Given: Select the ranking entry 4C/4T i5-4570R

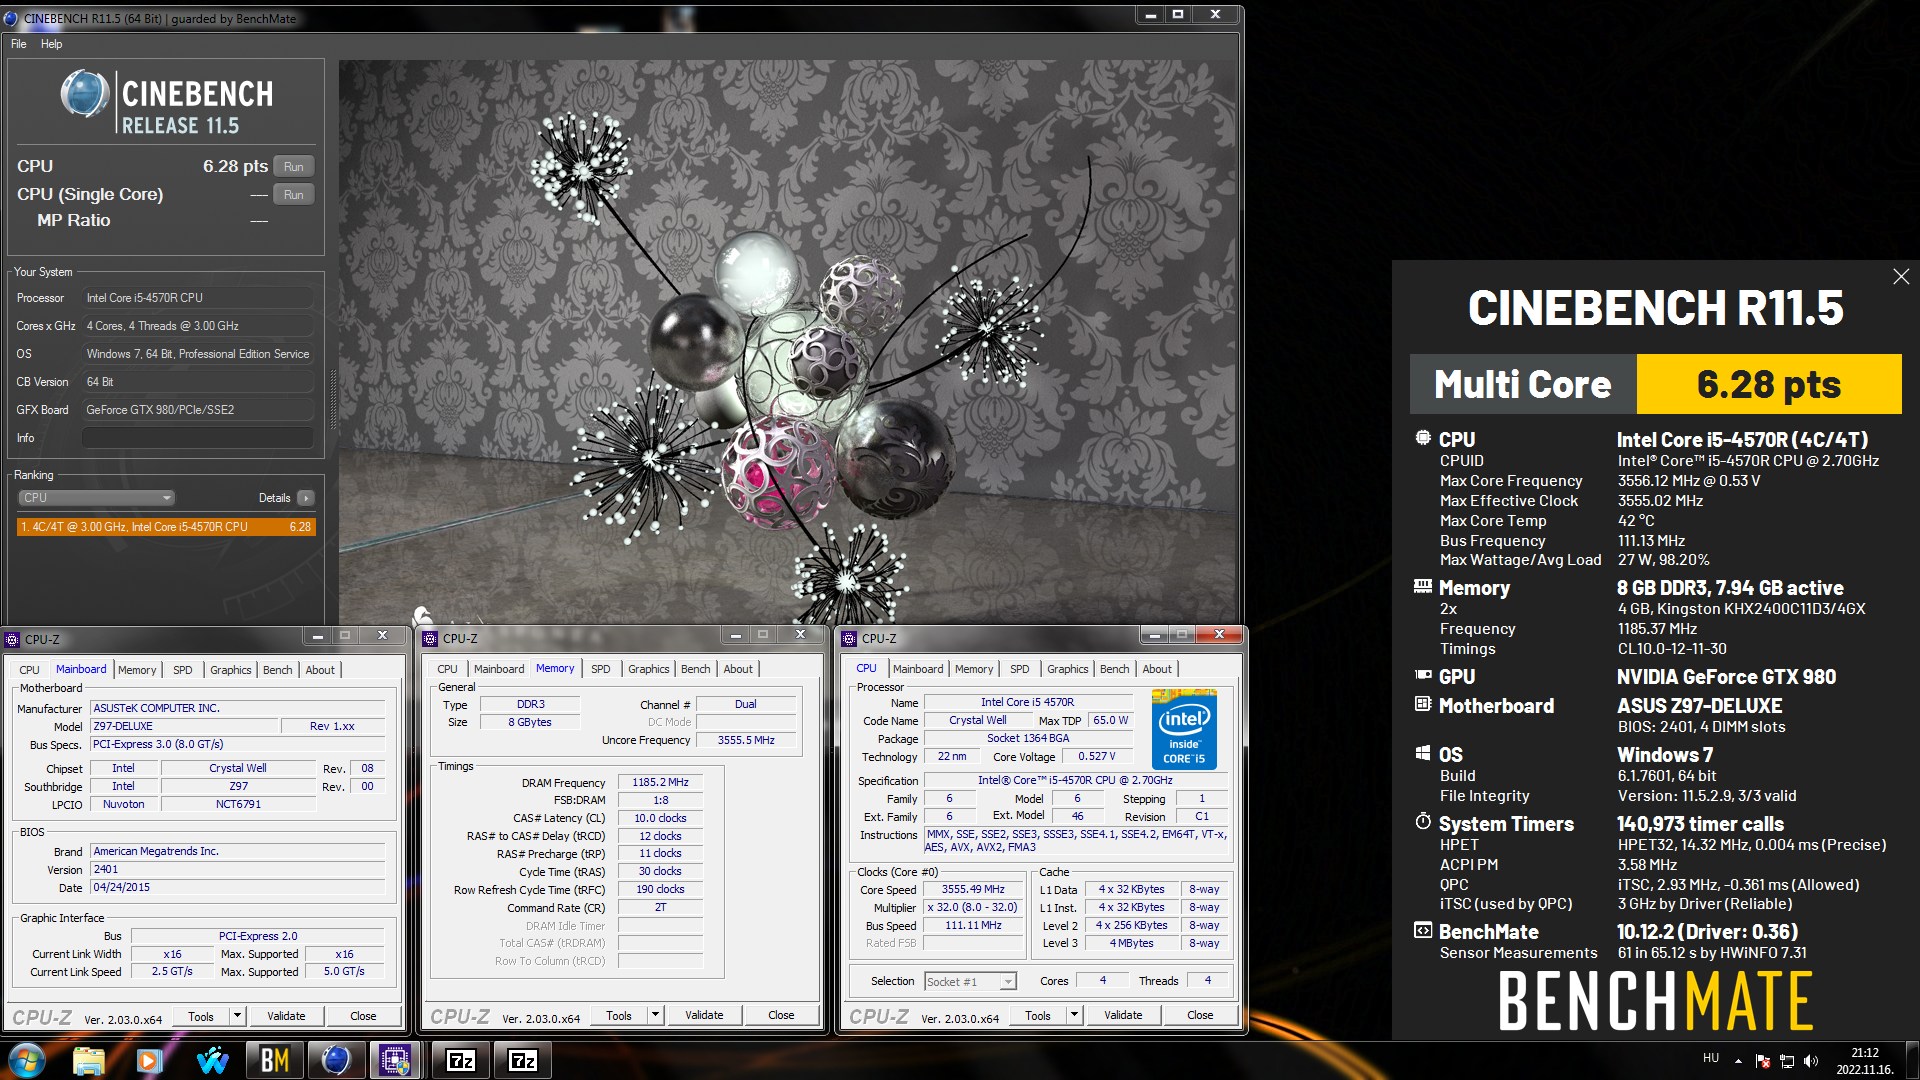Looking at the screenshot, I should click(x=166, y=527).
